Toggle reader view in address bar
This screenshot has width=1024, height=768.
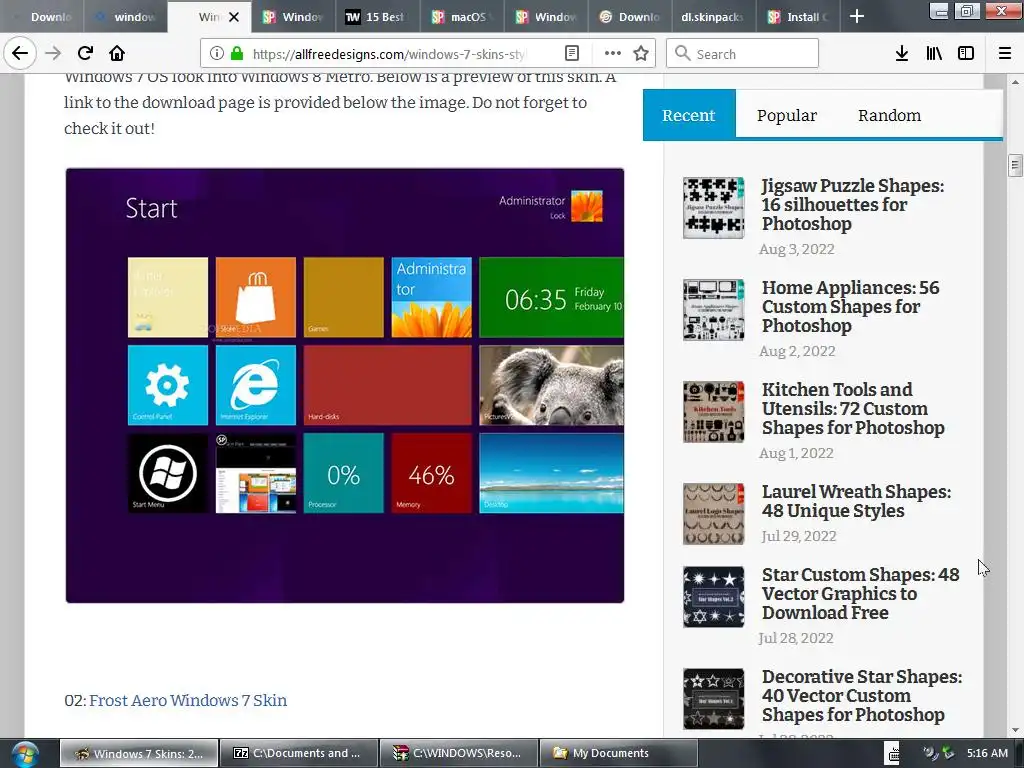(x=571, y=54)
